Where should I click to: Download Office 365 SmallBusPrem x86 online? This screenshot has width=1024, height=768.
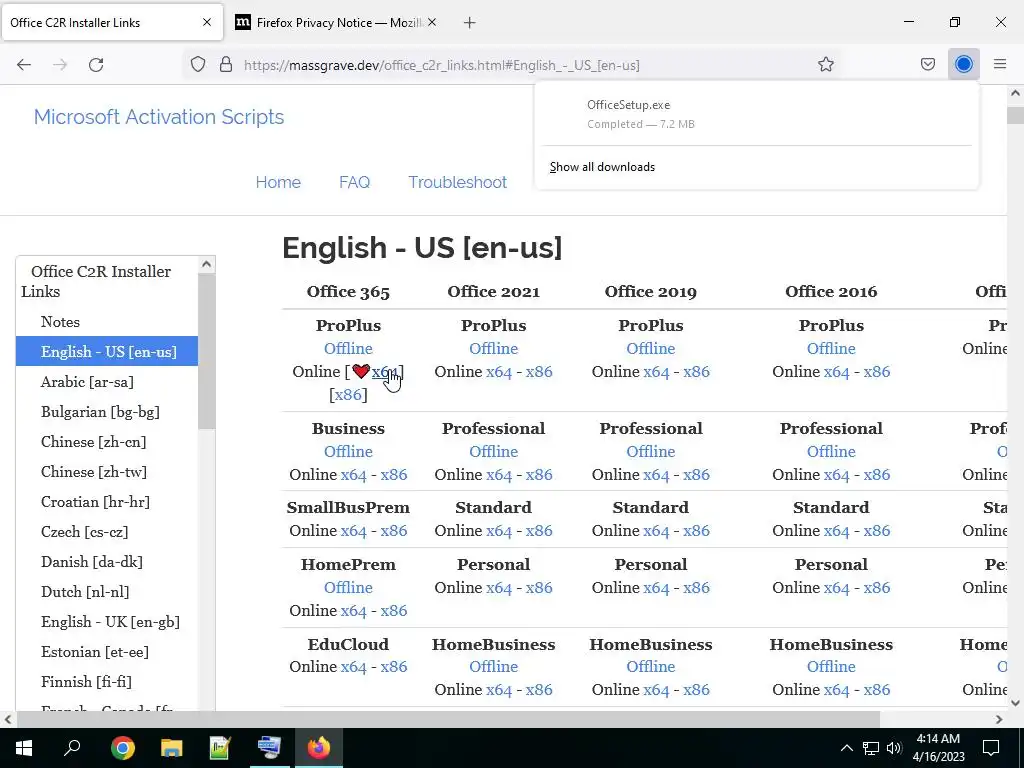click(x=394, y=531)
